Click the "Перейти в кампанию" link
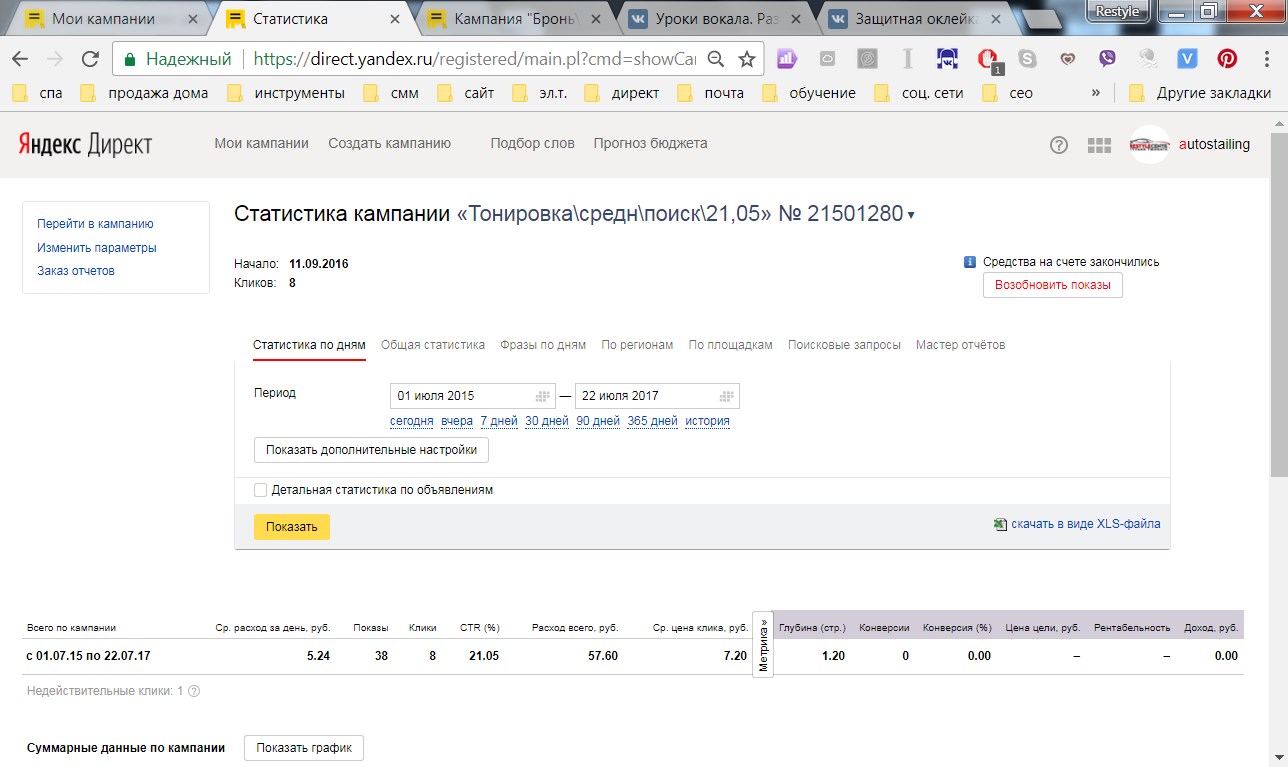 click(x=95, y=224)
